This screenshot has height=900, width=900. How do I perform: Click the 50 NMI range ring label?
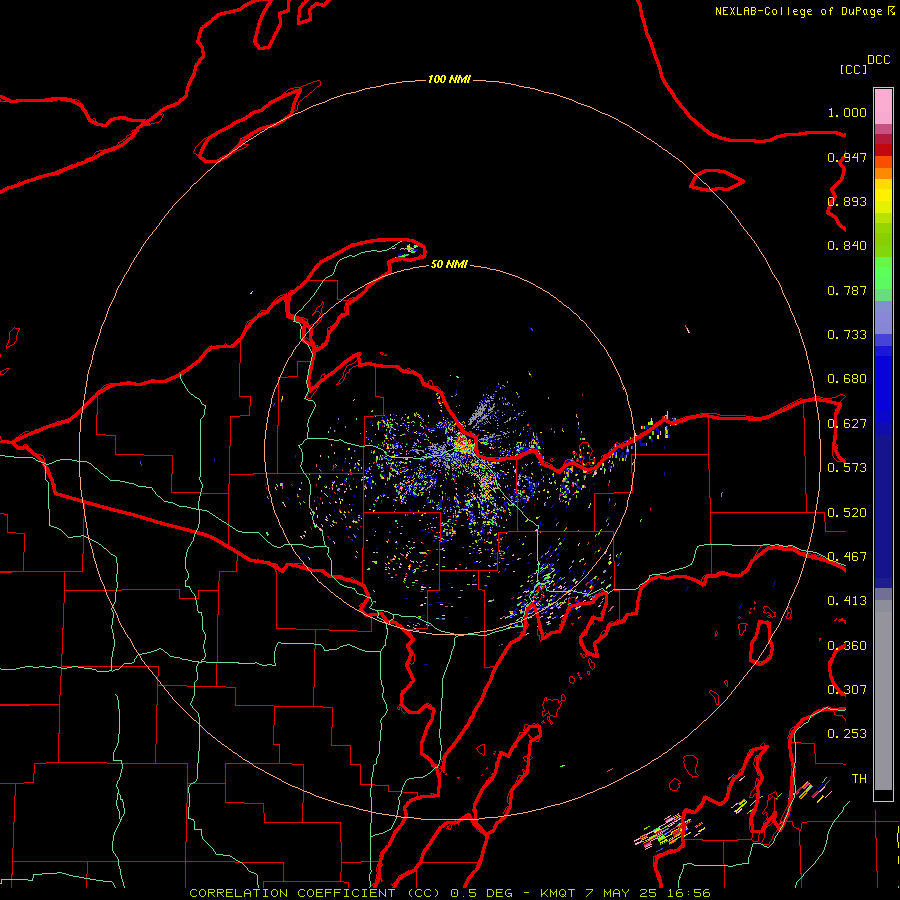pyautogui.click(x=449, y=264)
